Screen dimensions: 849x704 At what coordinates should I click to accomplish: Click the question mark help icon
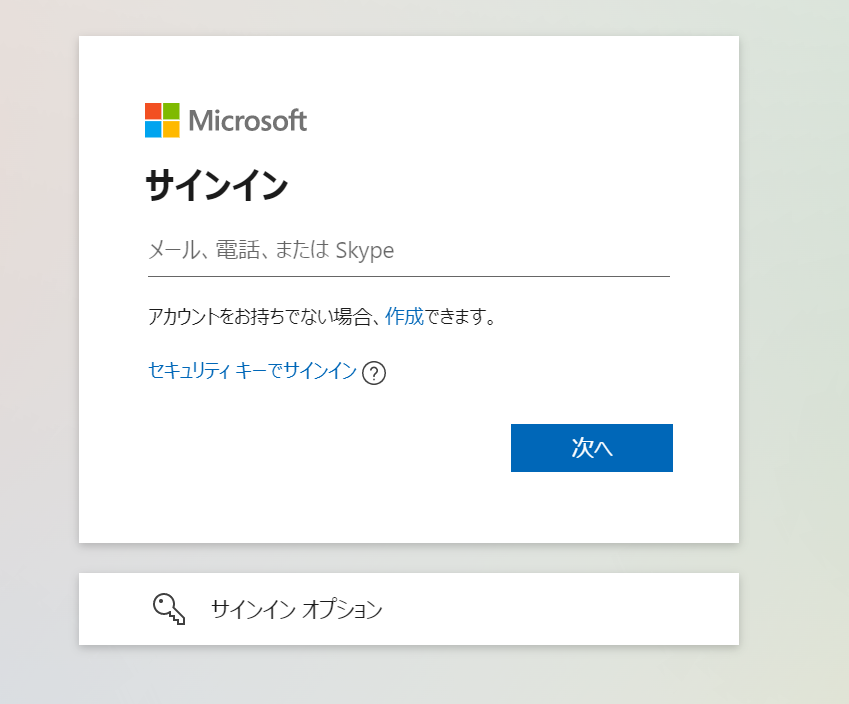(x=374, y=373)
